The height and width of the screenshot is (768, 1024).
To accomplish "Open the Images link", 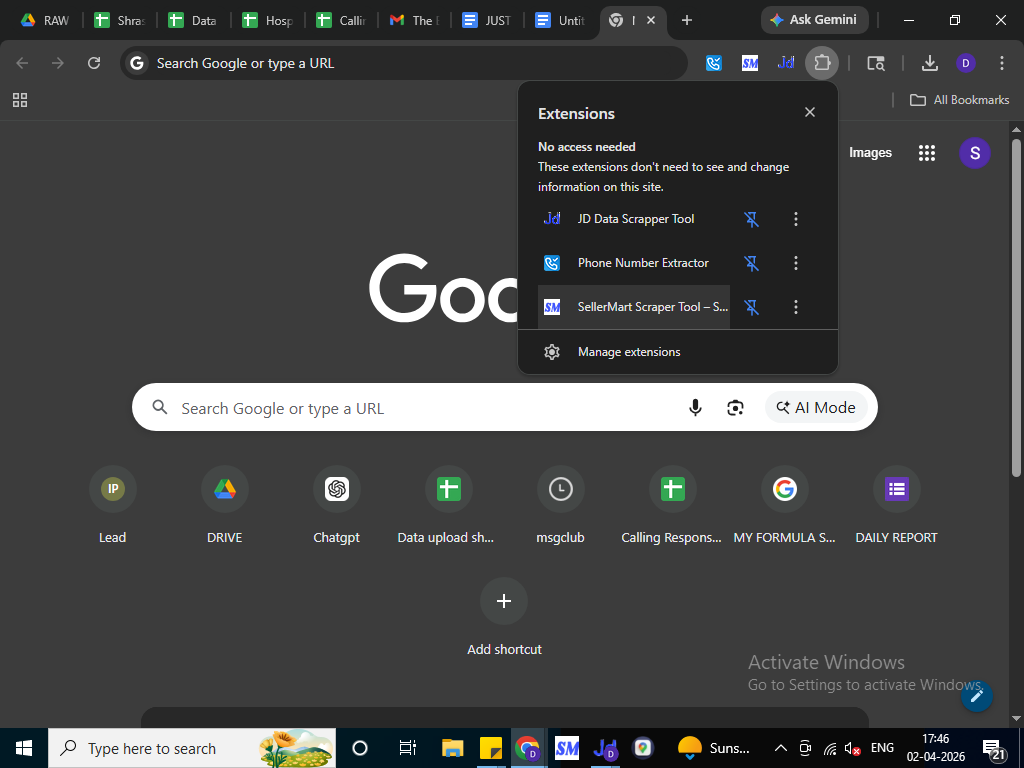I will (x=870, y=153).
